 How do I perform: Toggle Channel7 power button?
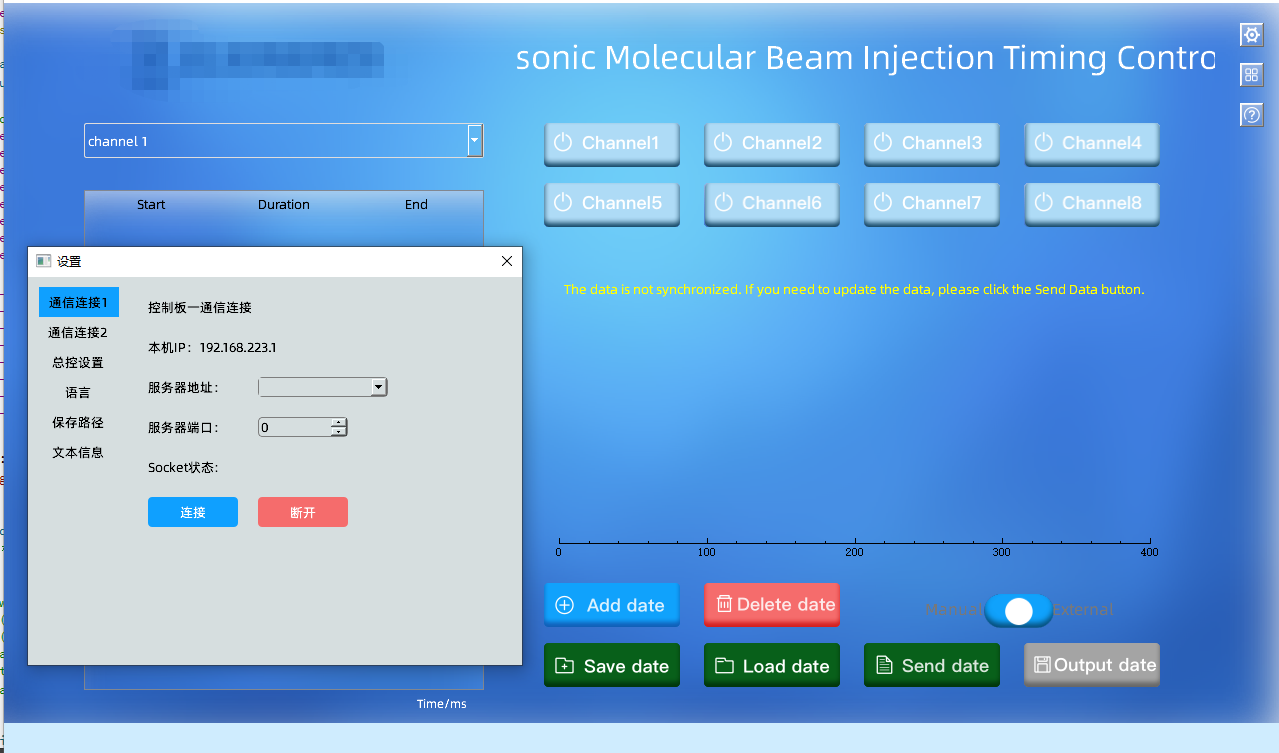931,204
